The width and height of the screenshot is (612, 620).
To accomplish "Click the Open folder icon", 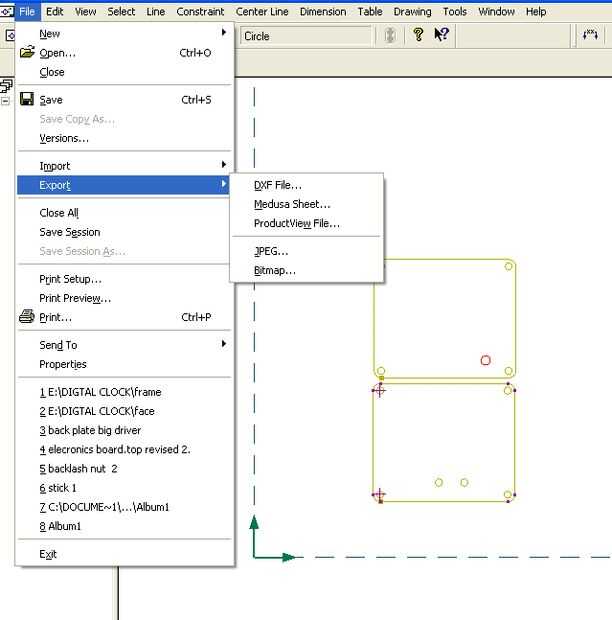I will [27, 52].
